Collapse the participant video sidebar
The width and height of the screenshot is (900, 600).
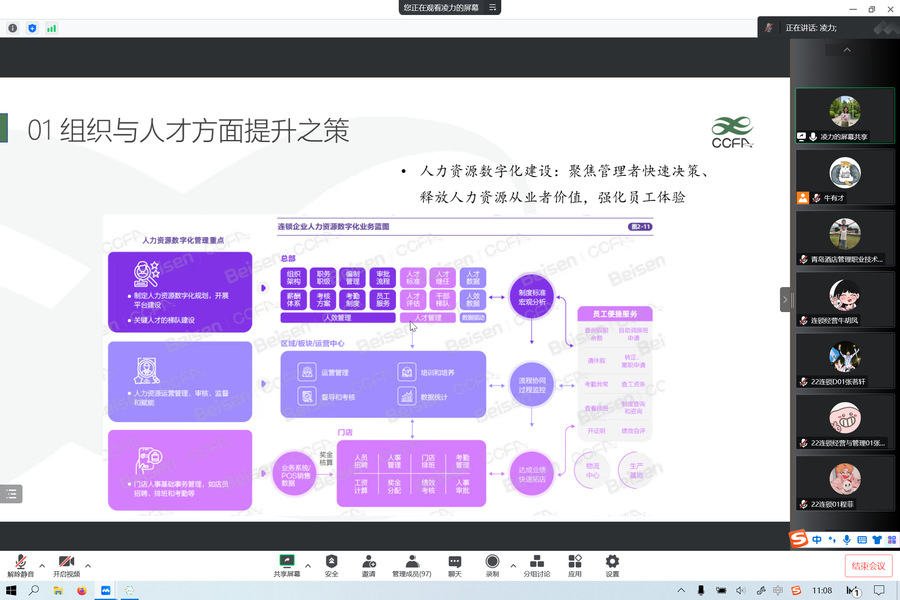pyautogui.click(x=785, y=299)
